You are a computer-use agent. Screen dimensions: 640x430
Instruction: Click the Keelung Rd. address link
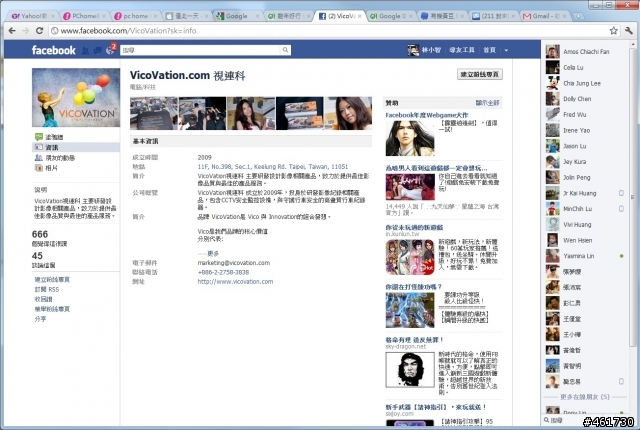[273, 166]
